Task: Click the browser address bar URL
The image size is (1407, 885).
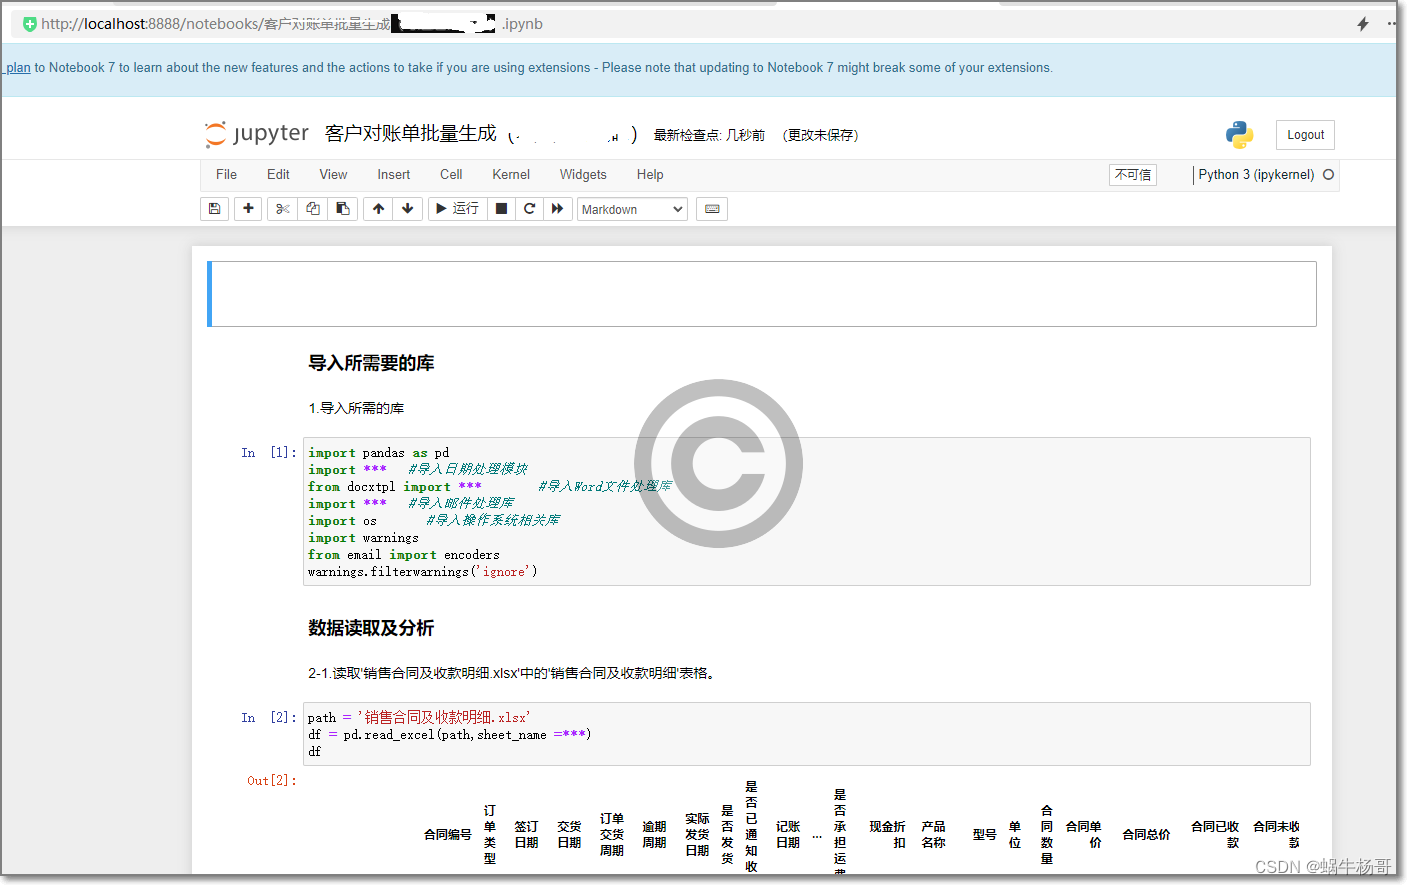Action: pyautogui.click(x=292, y=24)
